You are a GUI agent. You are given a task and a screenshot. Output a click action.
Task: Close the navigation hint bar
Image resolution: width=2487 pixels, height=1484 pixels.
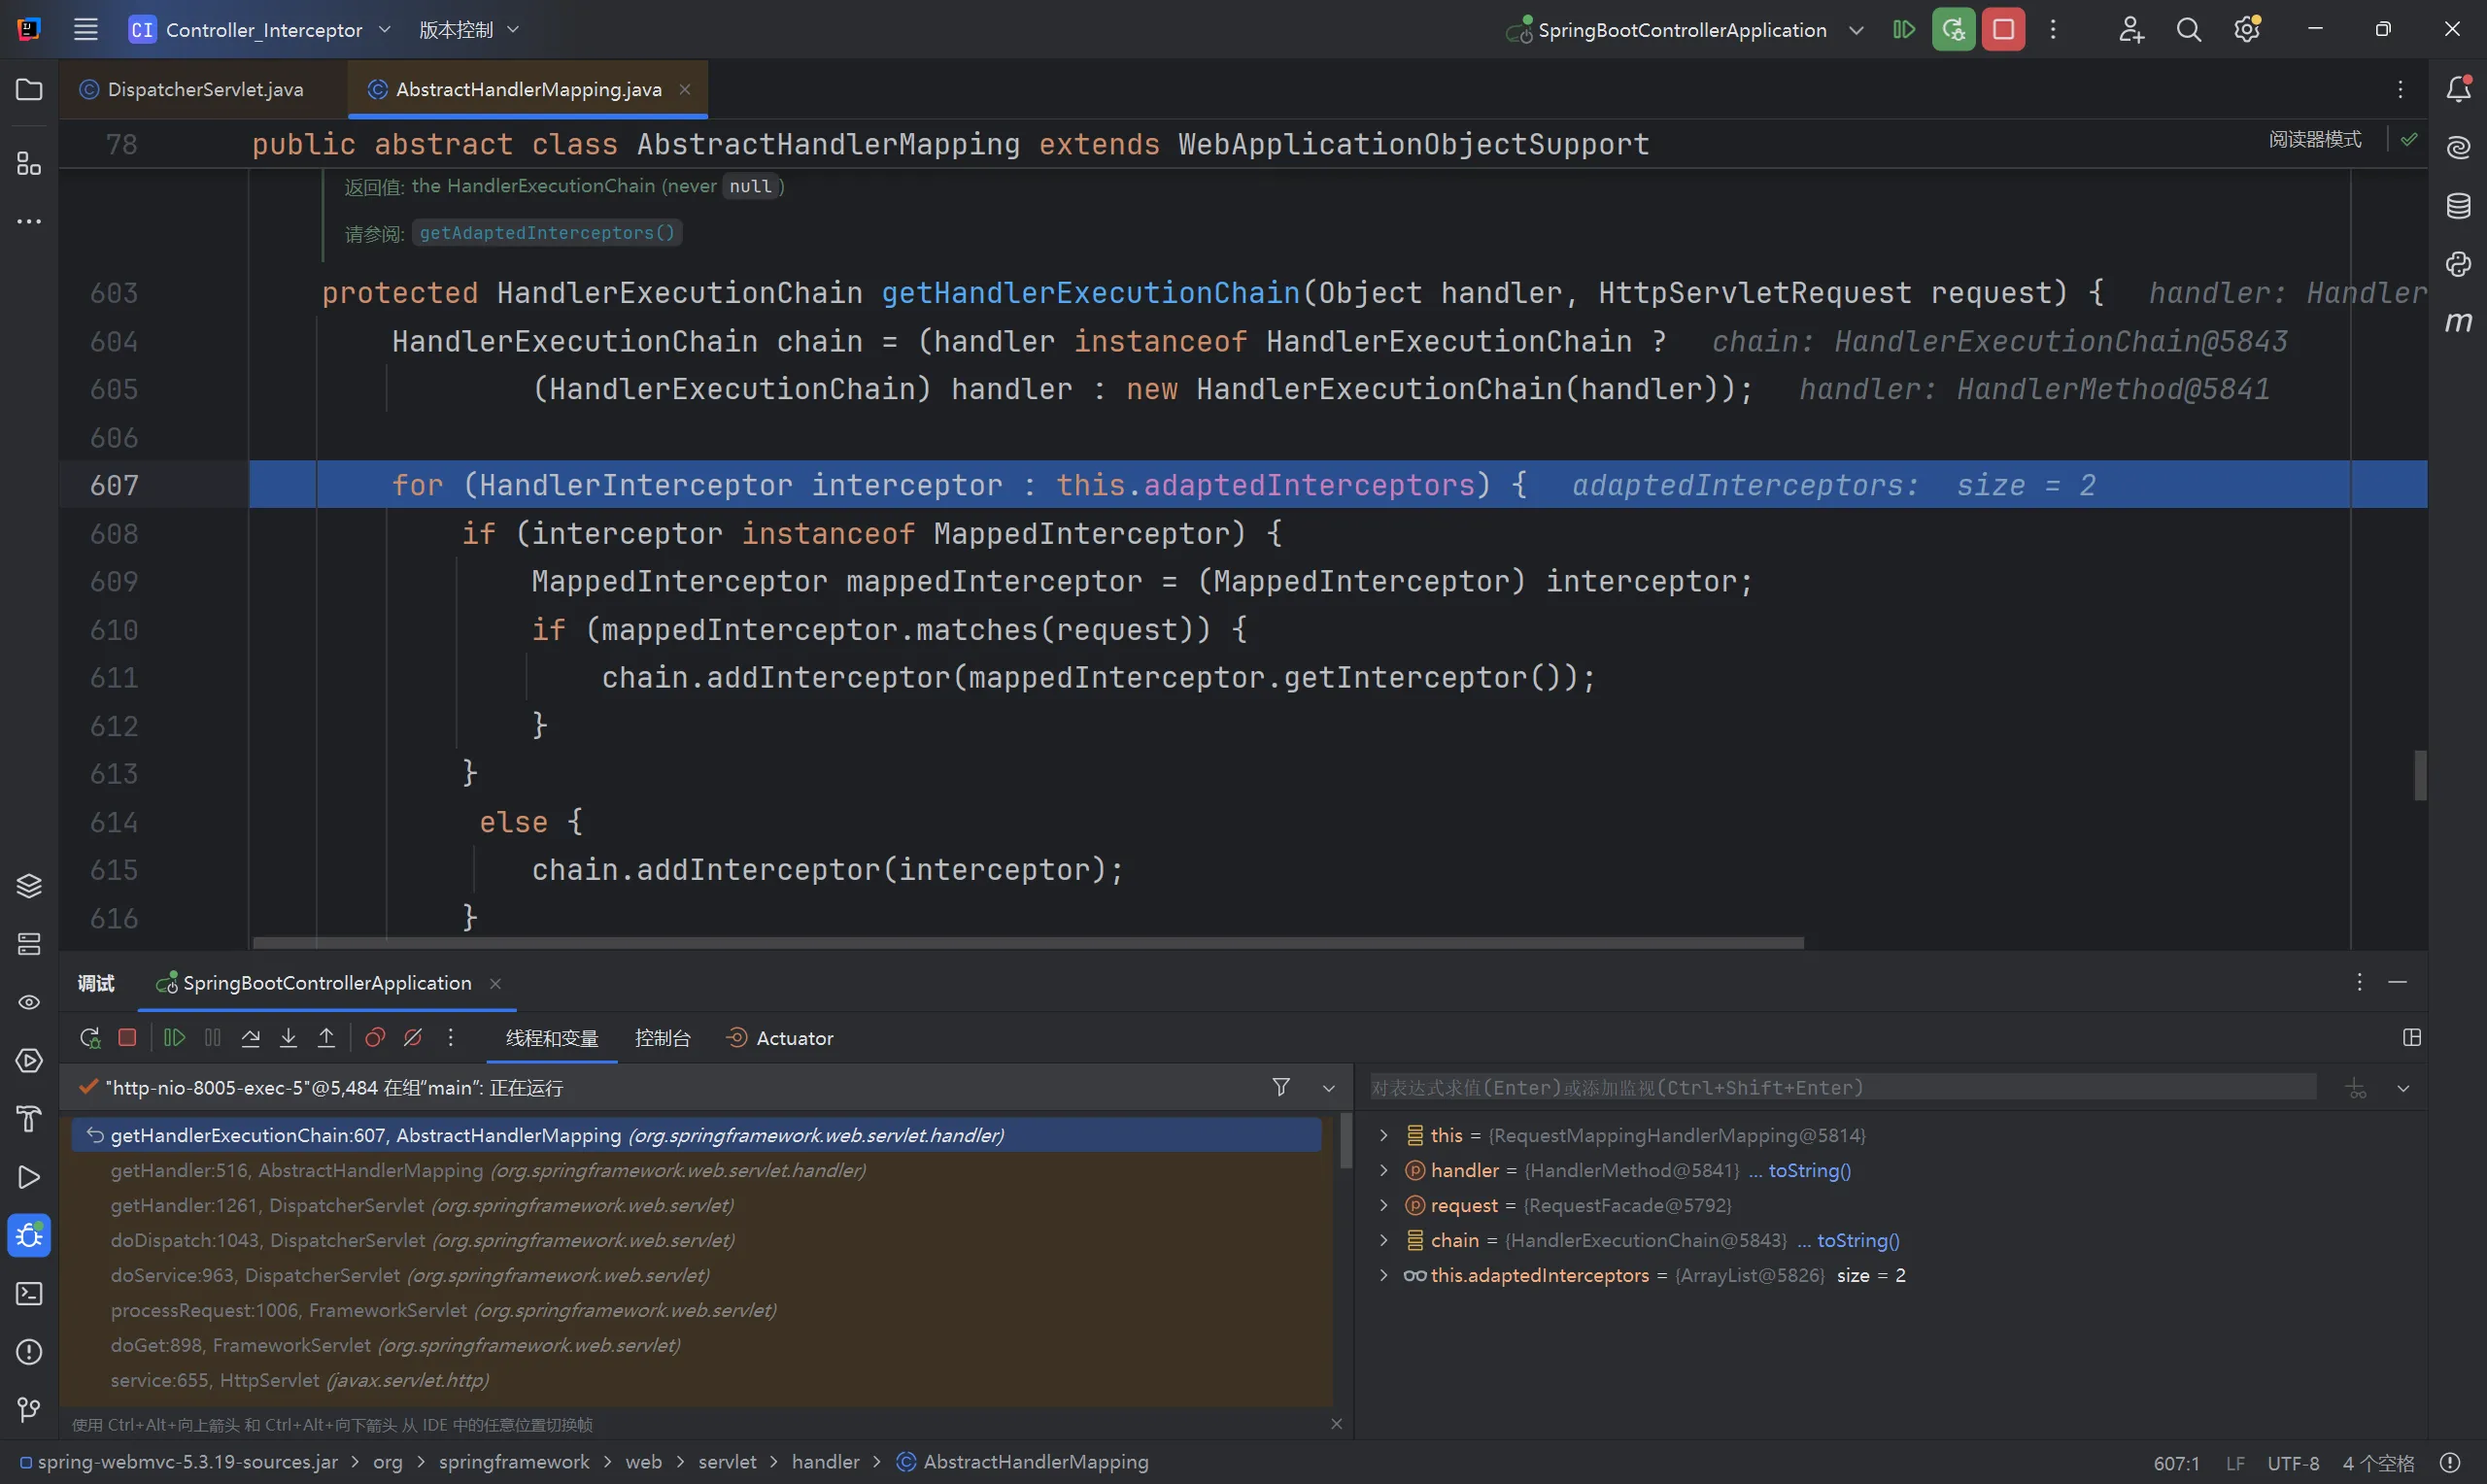coord(1336,1424)
